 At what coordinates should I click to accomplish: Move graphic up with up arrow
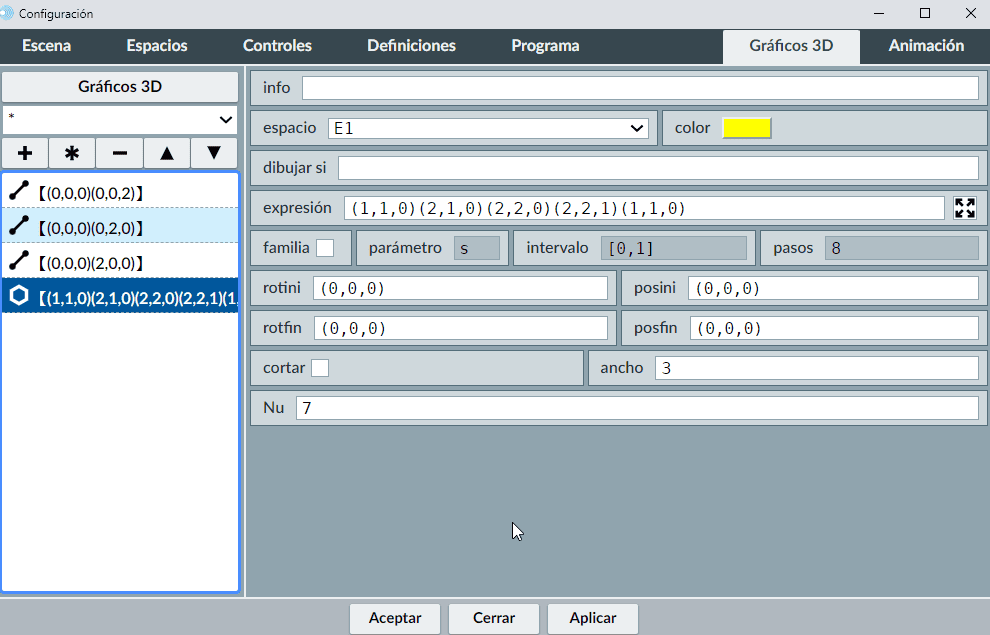click(167, 153)
